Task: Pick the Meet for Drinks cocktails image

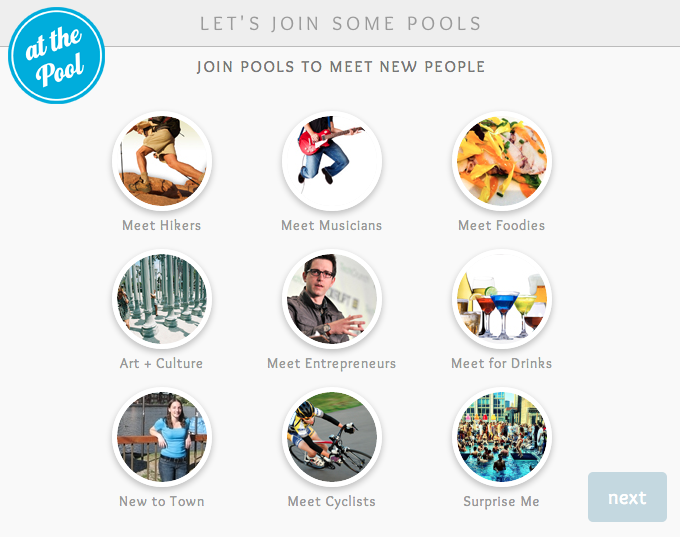Action: click(502, 299)
